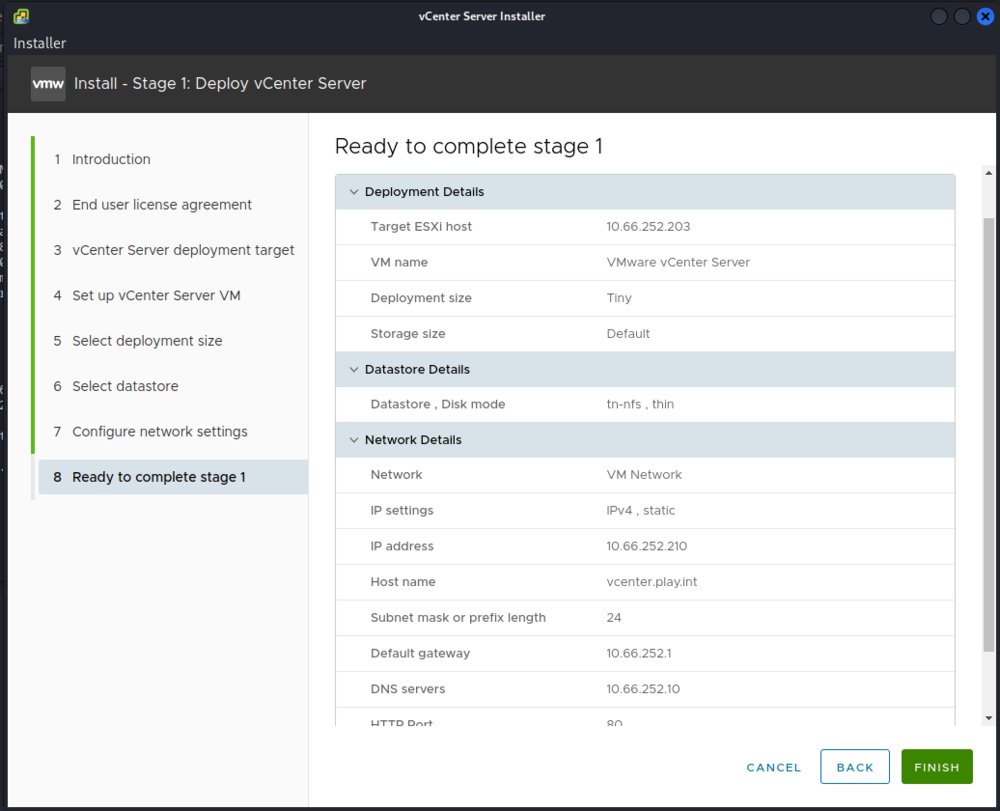Viewport: 1000px width, 811px height.
Task: Click the Back button
Action: click(x=854, y=767)
